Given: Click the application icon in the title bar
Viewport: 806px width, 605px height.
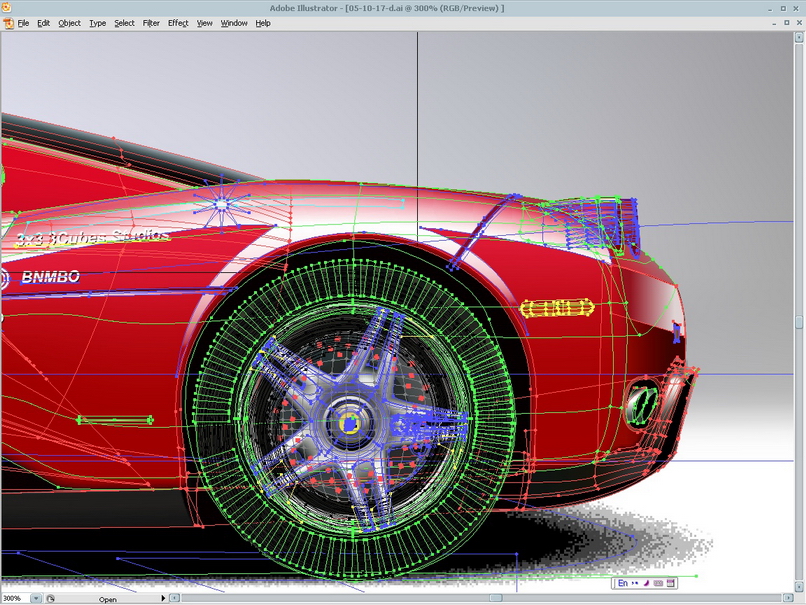Looking at the screenshot, I should coord(6,8).
